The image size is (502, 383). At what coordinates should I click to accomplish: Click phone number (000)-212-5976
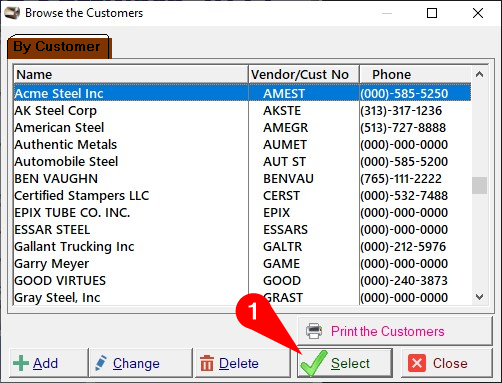[x=403, y=246]
